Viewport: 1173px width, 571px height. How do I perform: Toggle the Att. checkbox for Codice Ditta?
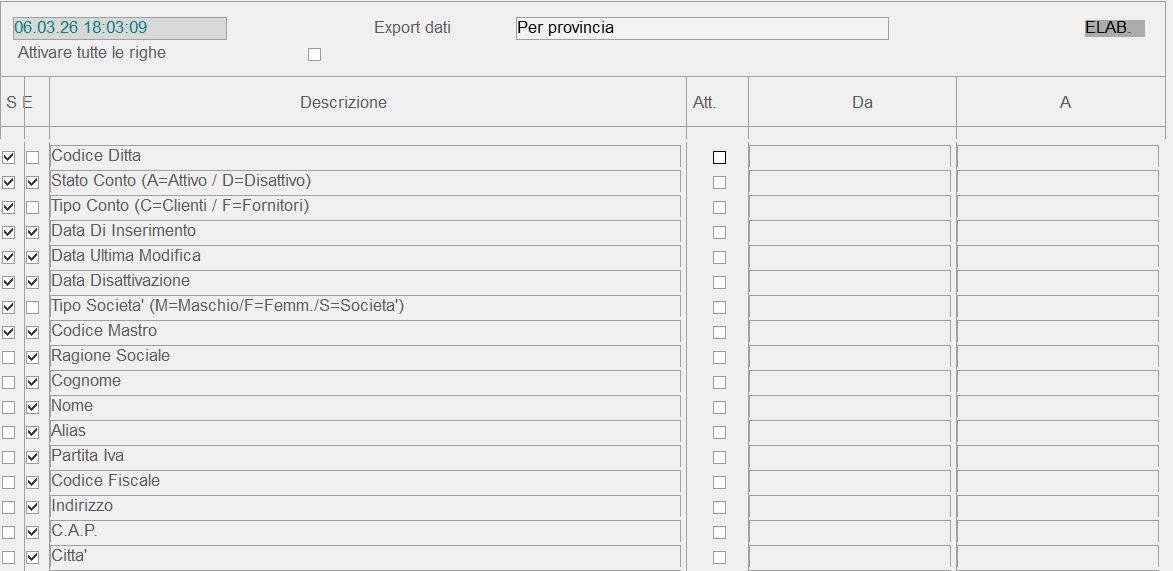(719, 157)
